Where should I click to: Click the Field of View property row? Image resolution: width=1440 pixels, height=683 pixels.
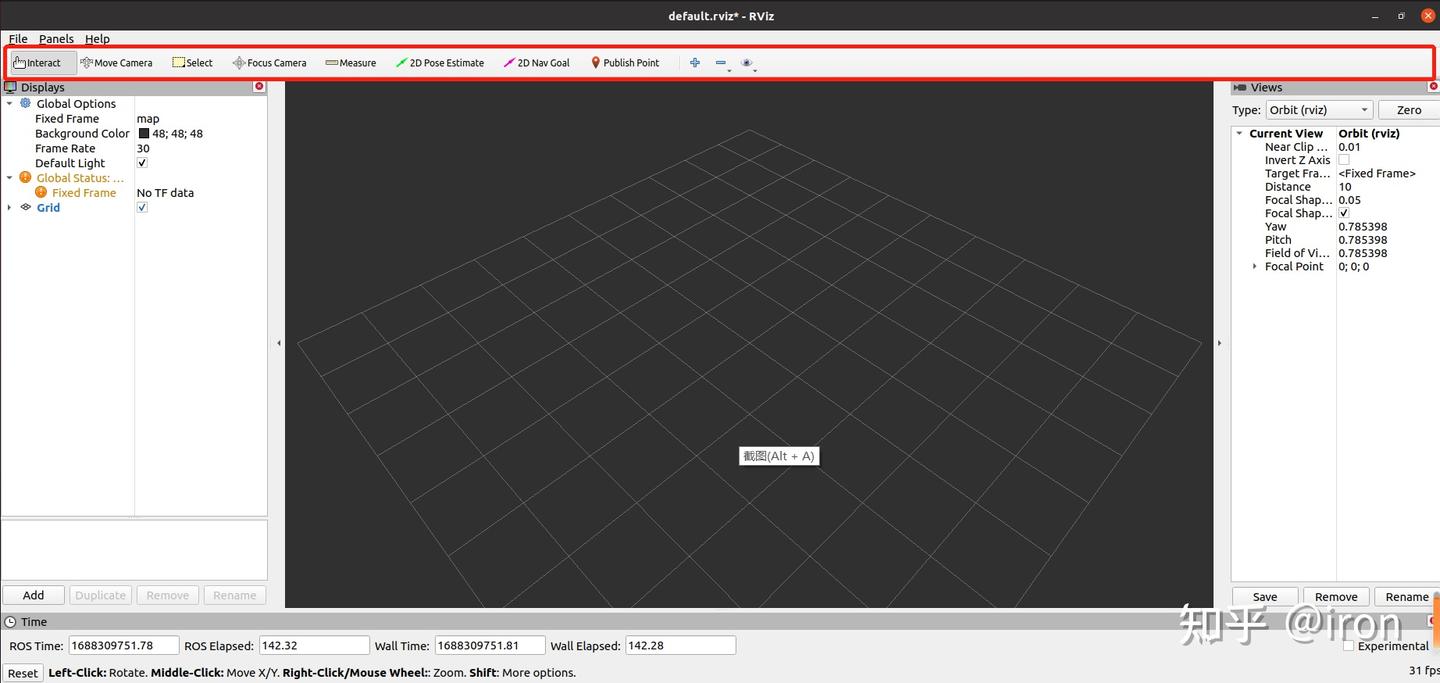pyautogui.click(x=1335, y=253)
